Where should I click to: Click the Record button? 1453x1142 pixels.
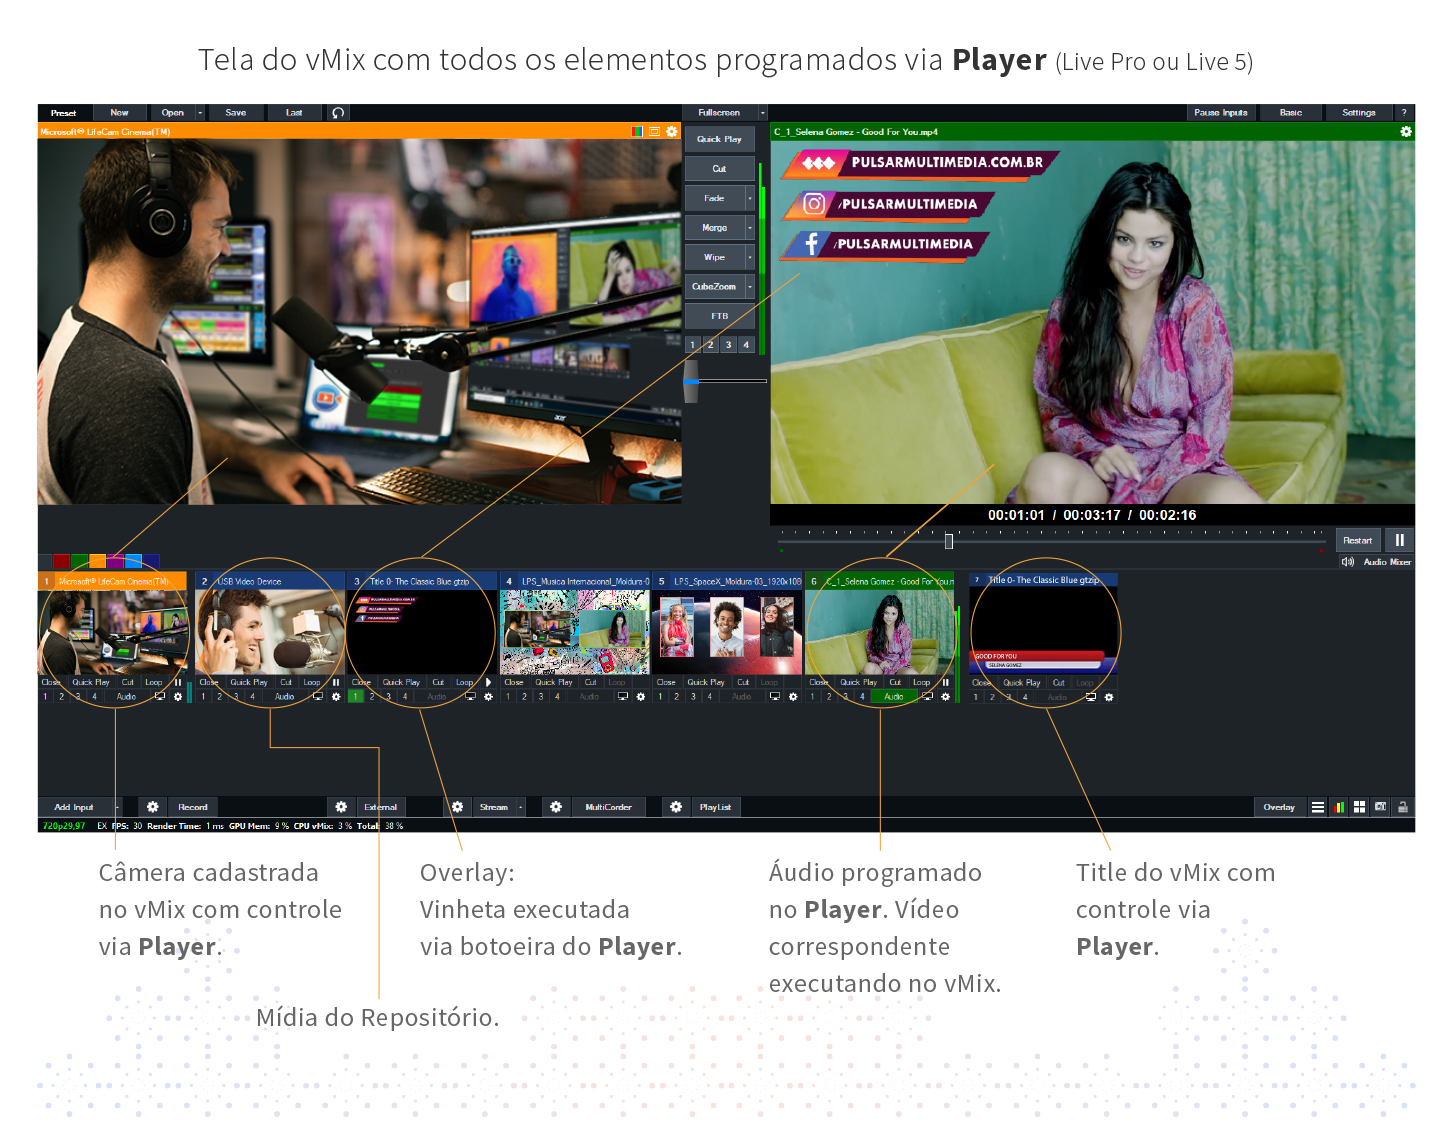pyautogui.click(x=193, y=807)
